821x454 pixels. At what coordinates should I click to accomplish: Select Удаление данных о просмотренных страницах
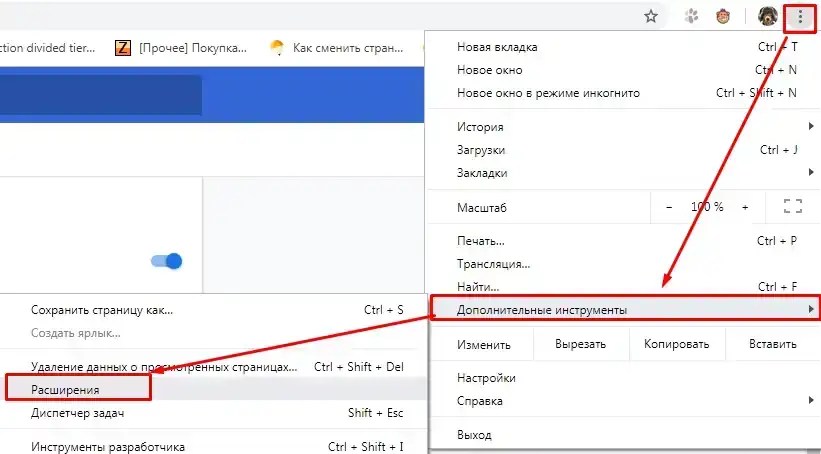click(x=212, y=367)
